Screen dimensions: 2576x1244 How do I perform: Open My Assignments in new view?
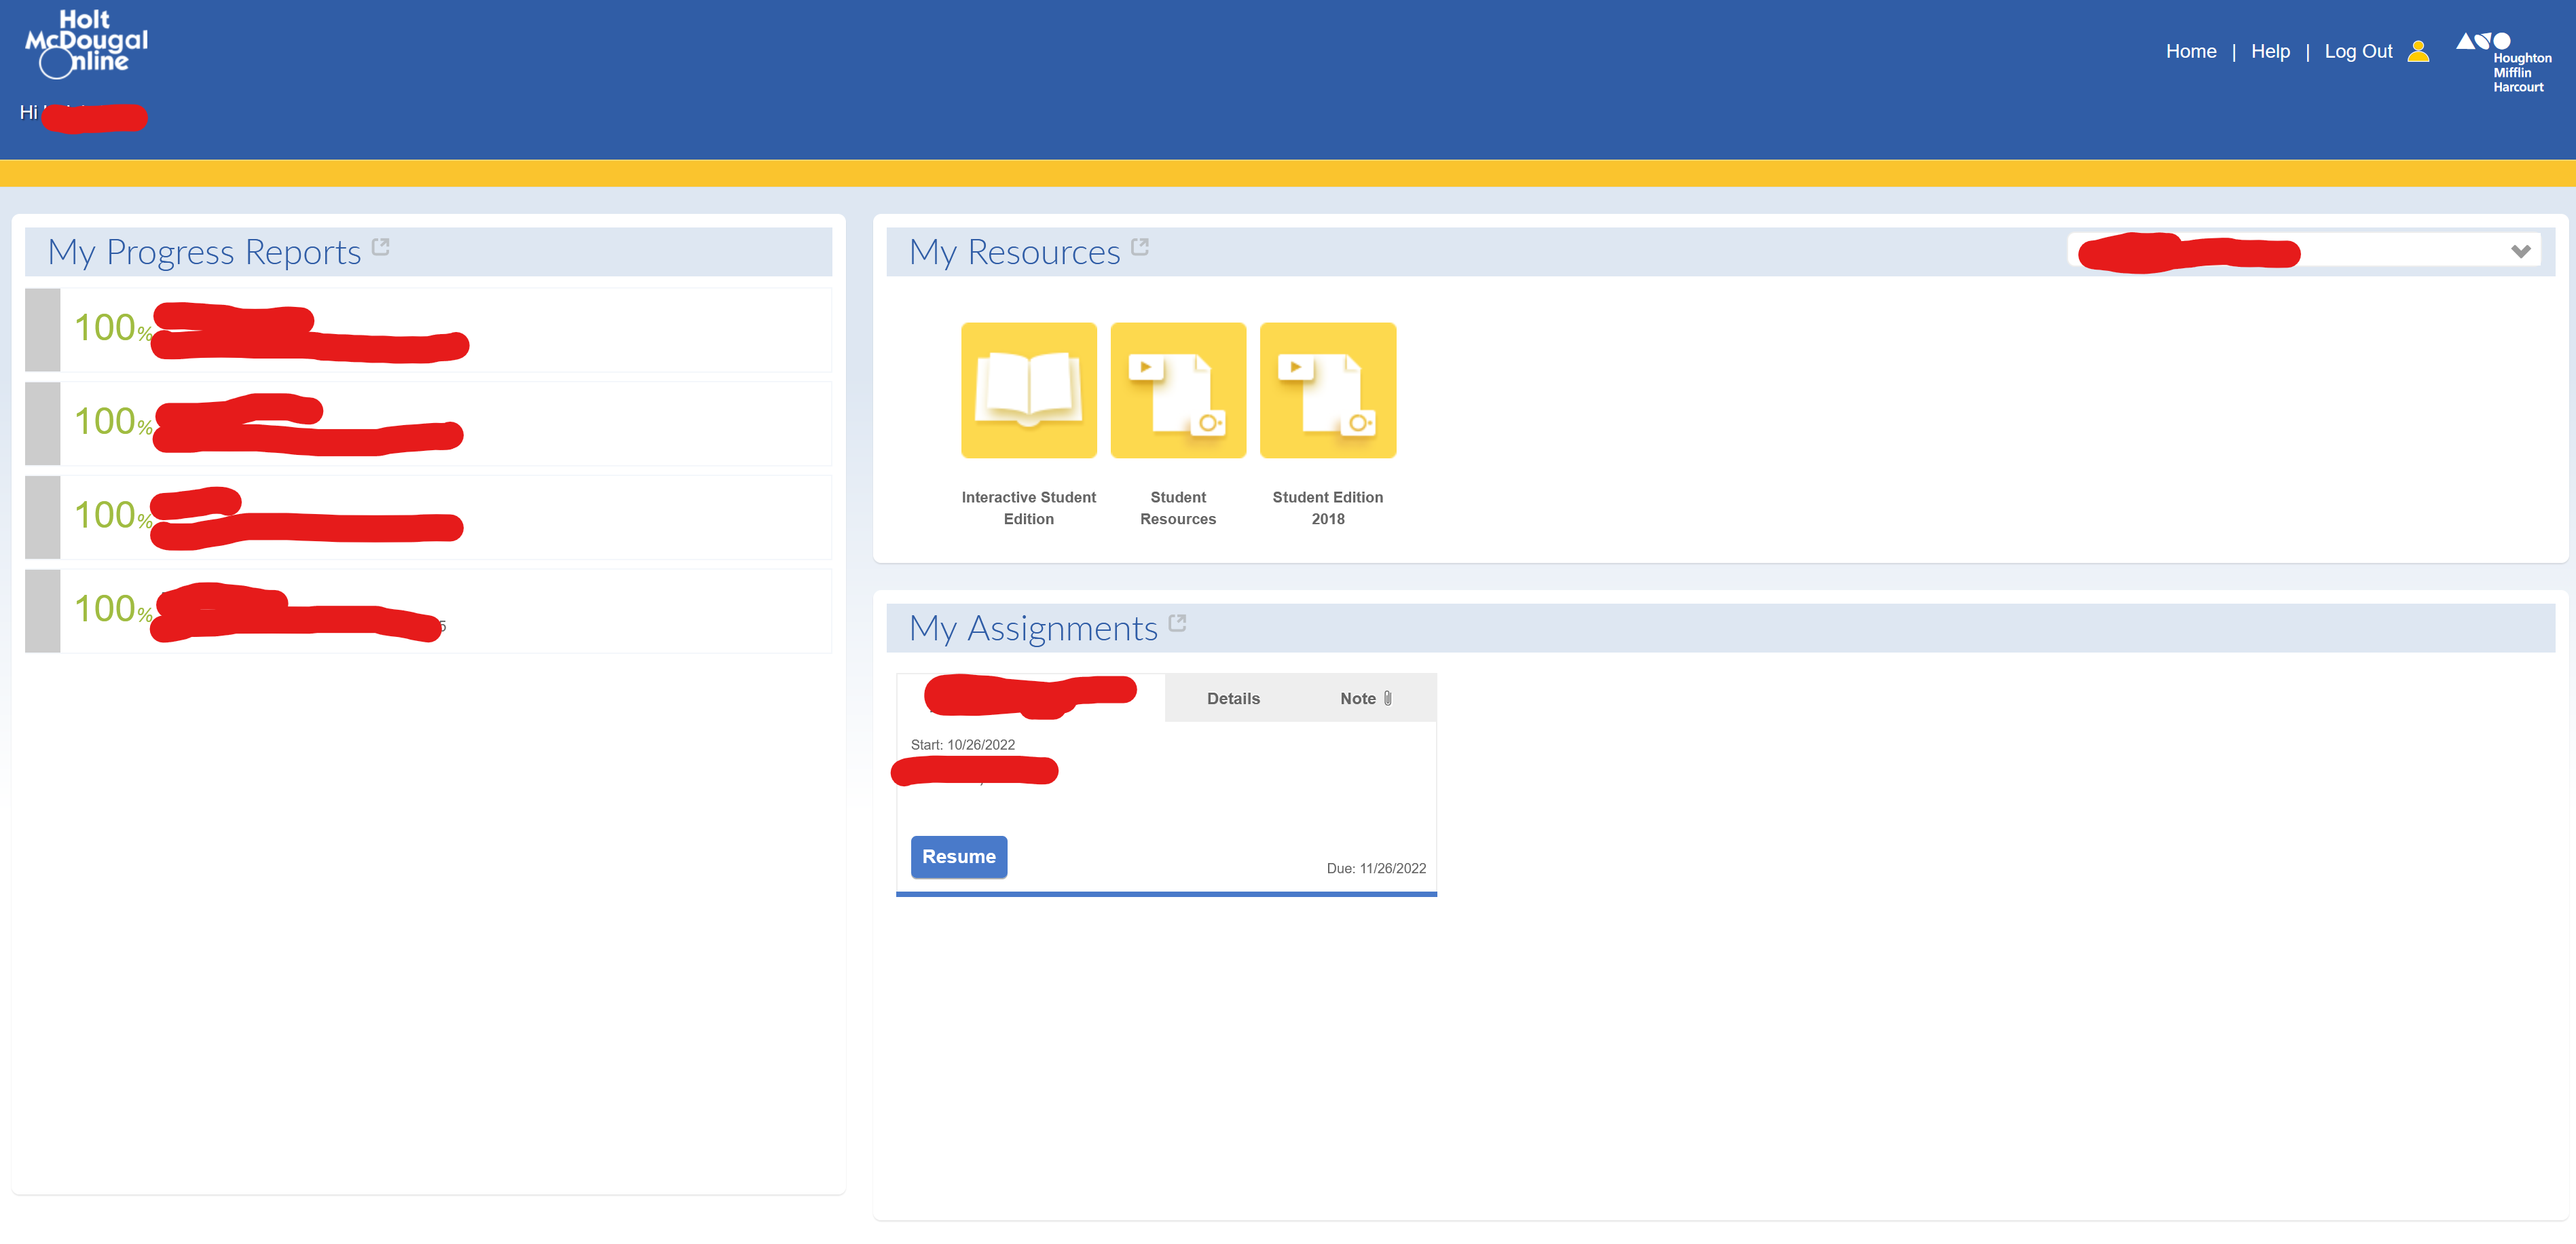1178,622
